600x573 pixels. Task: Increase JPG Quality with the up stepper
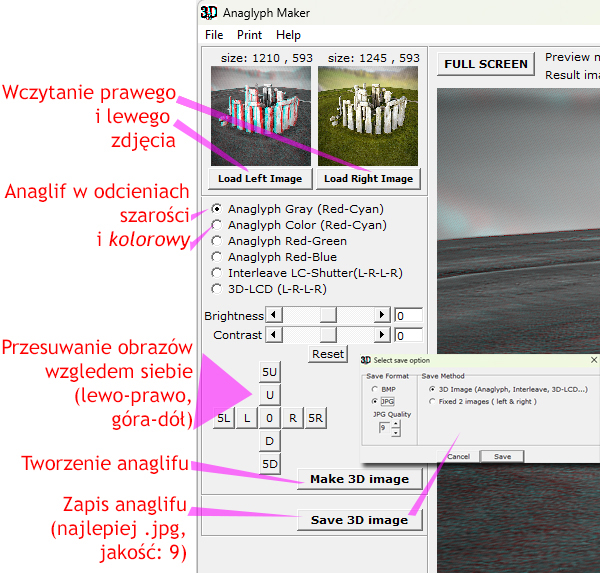[x=396, y=423]
